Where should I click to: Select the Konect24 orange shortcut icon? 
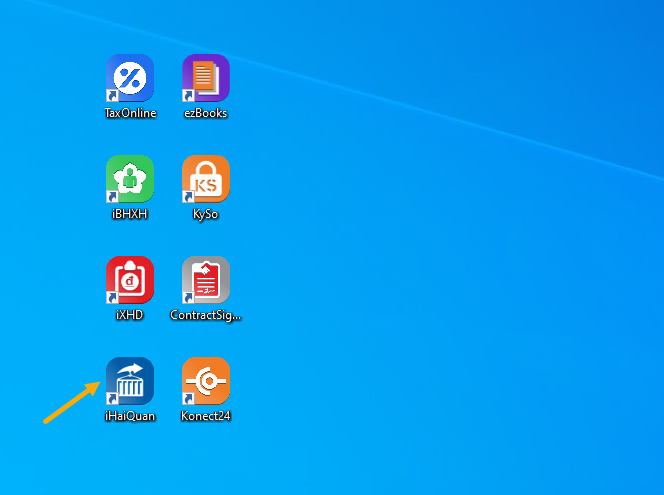click(206, 381)
